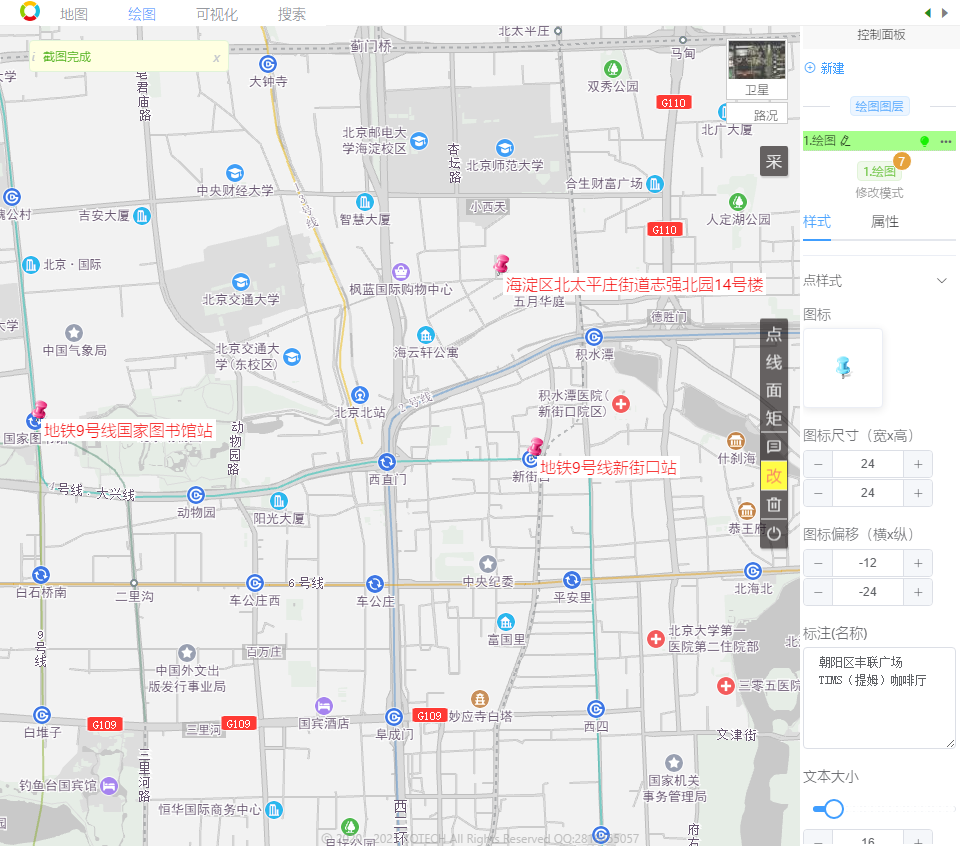Toggle the green lightbulb visibility of 1.绘图

pos(924,141)
